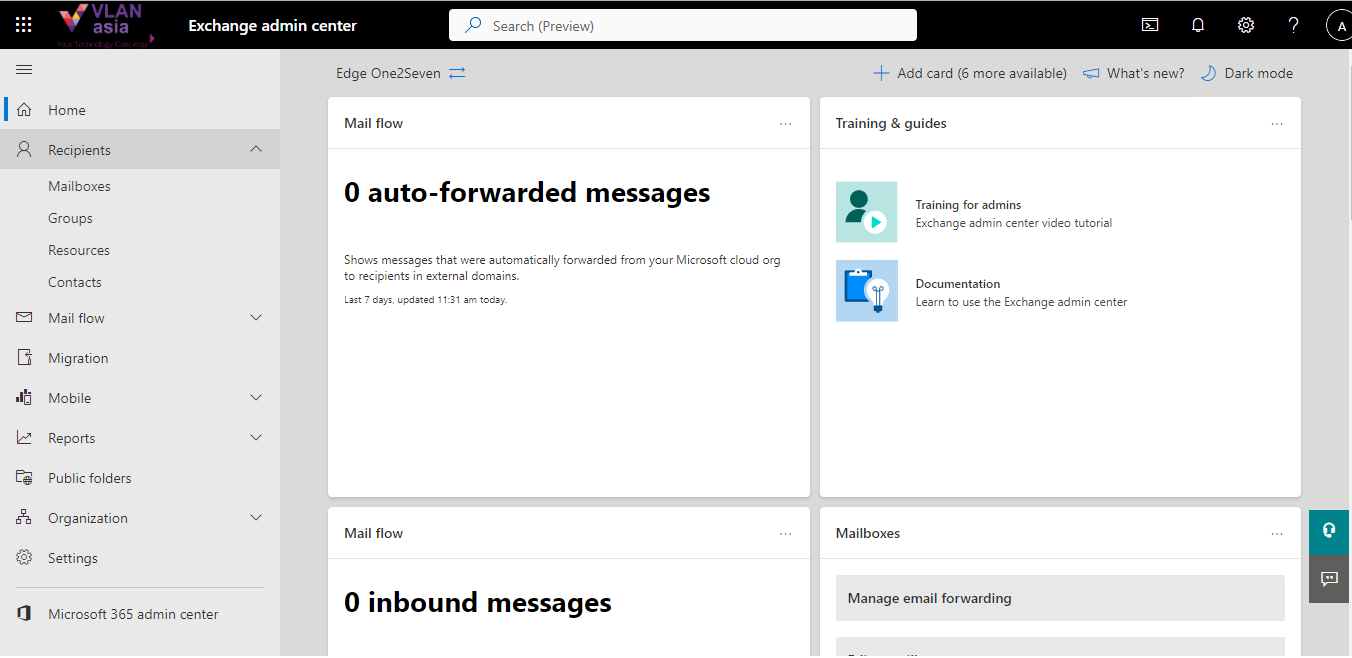1352x658 pixels.
Task: Go to Groups in sidebar
Action: pyautogui.click(x=70, y=218)
